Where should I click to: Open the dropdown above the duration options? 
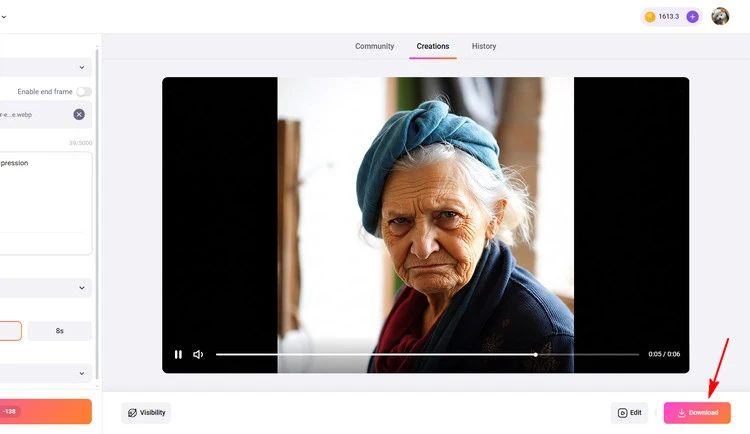click(x=81, y=288)
